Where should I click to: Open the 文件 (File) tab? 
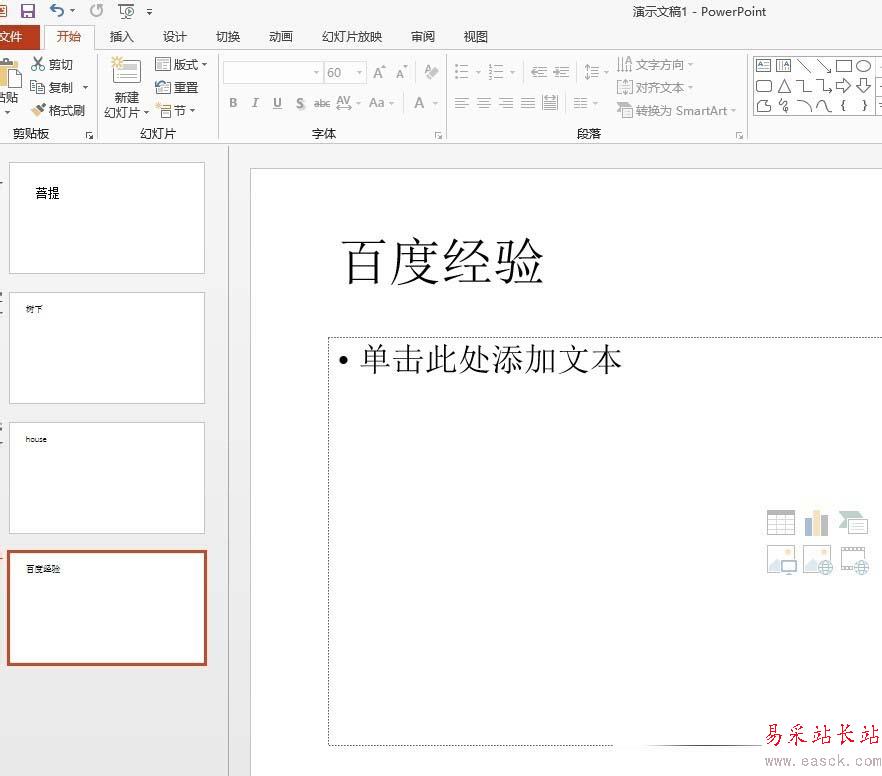pos(17,37)
